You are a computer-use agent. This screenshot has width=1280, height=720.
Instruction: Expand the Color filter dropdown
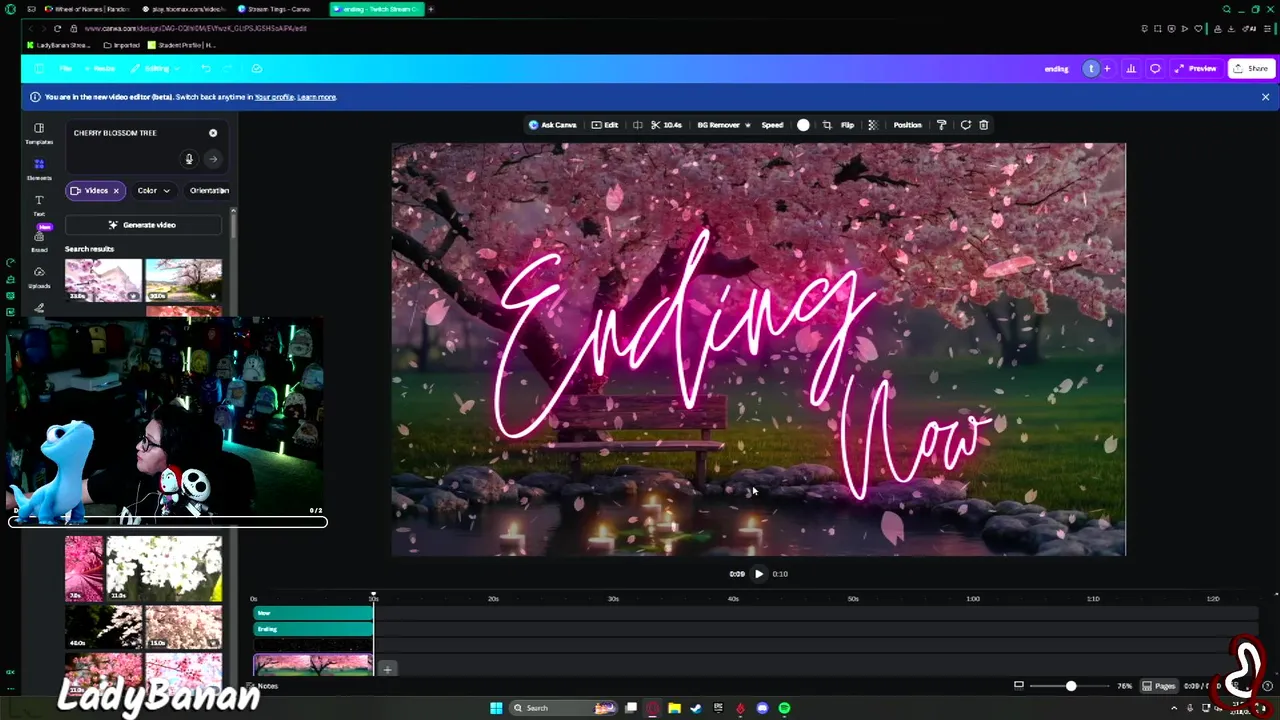click(x=154, y=190)
